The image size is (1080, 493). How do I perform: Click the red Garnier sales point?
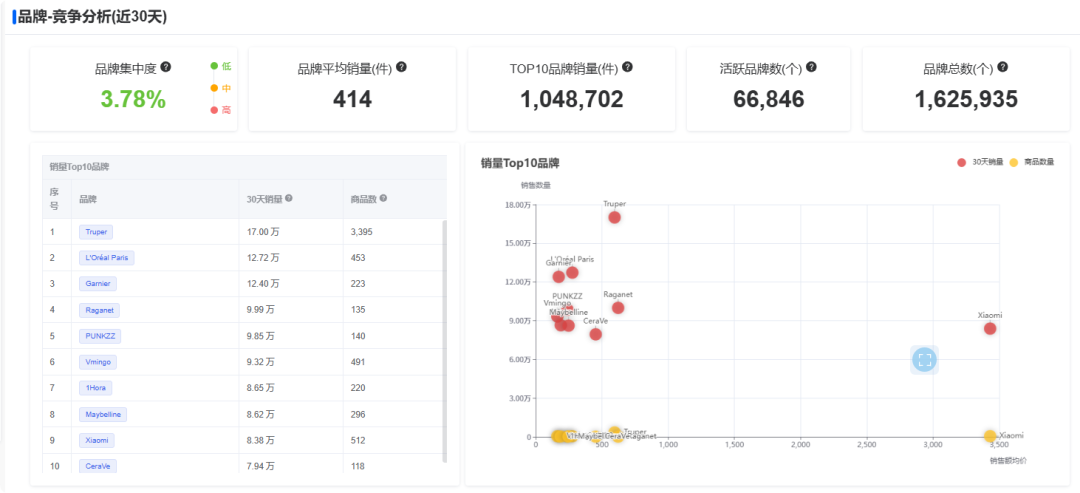[559, 277]
